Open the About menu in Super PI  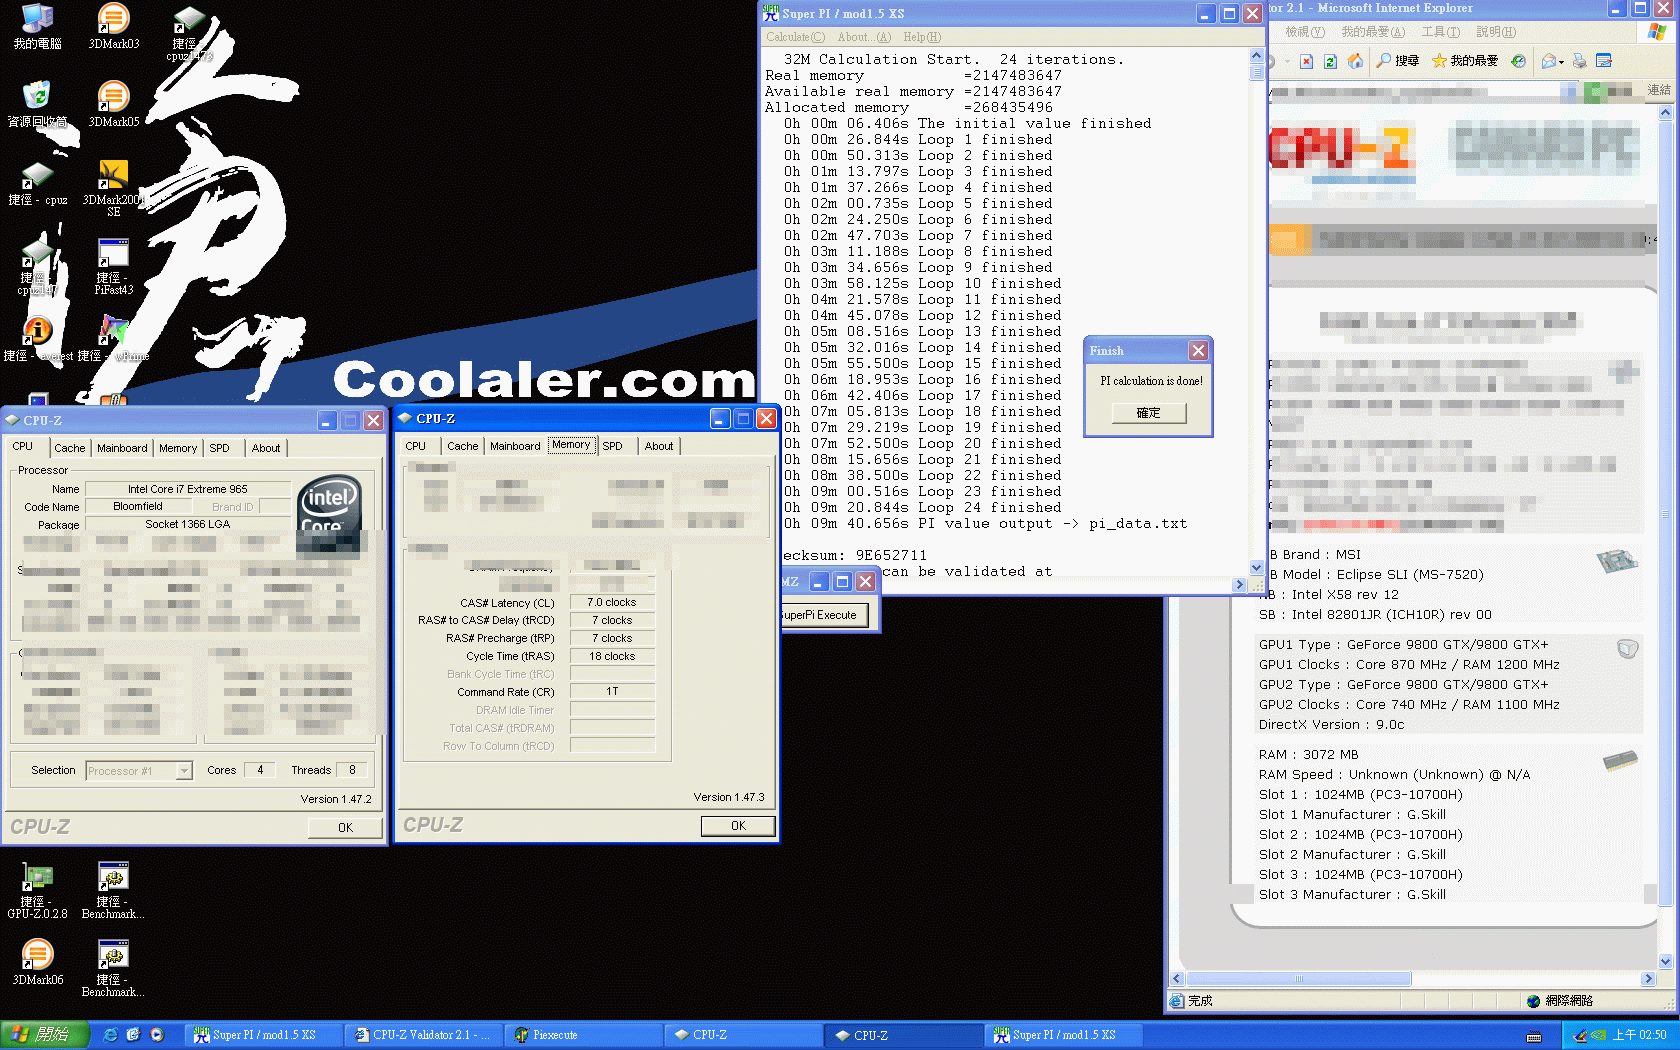(864, 37)
